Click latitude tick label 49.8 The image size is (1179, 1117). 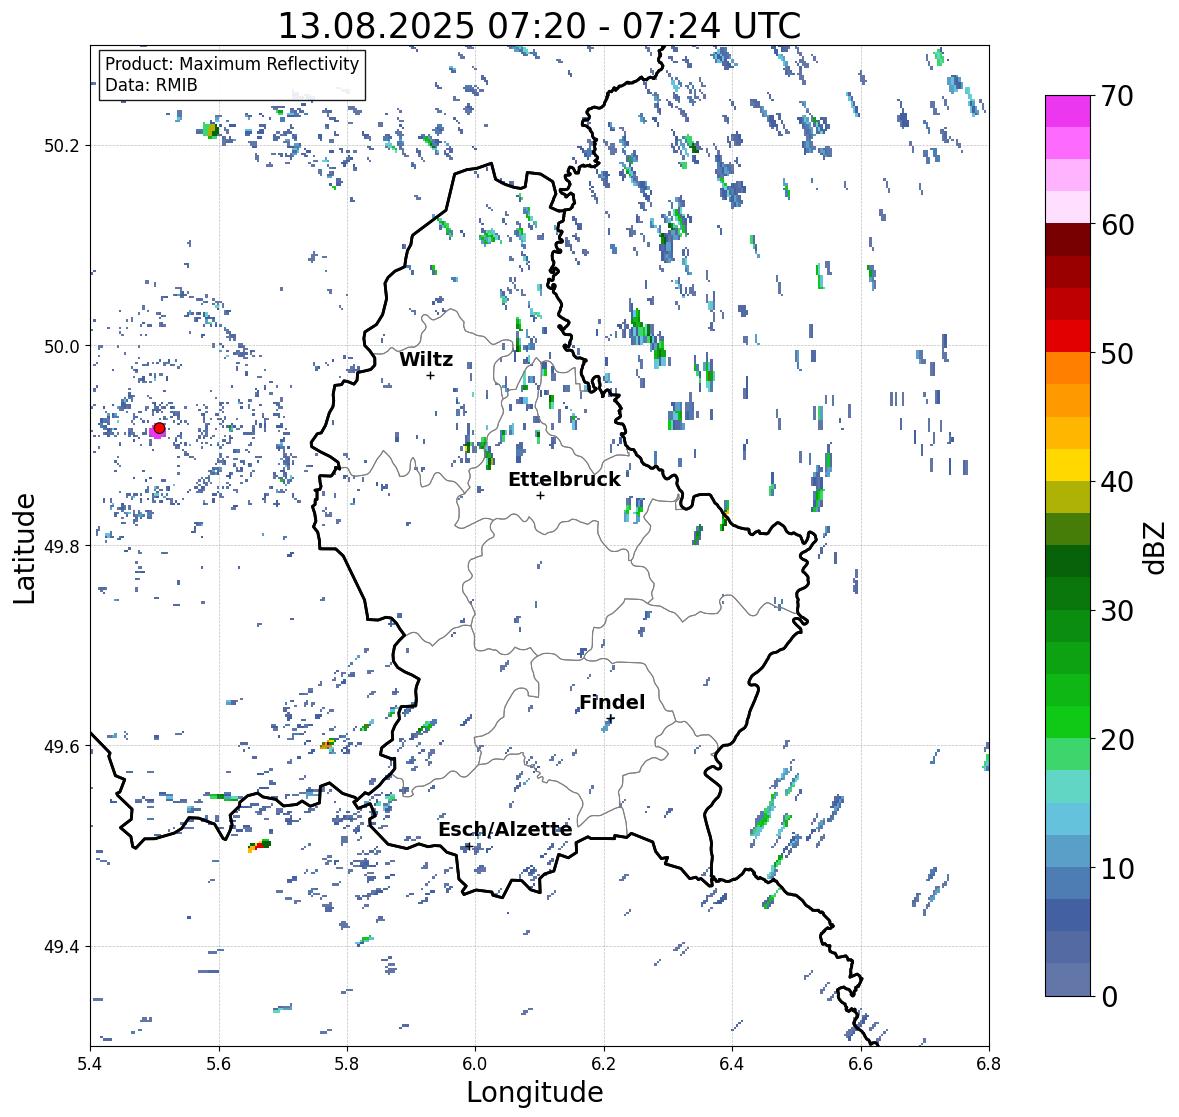[62, 546]
